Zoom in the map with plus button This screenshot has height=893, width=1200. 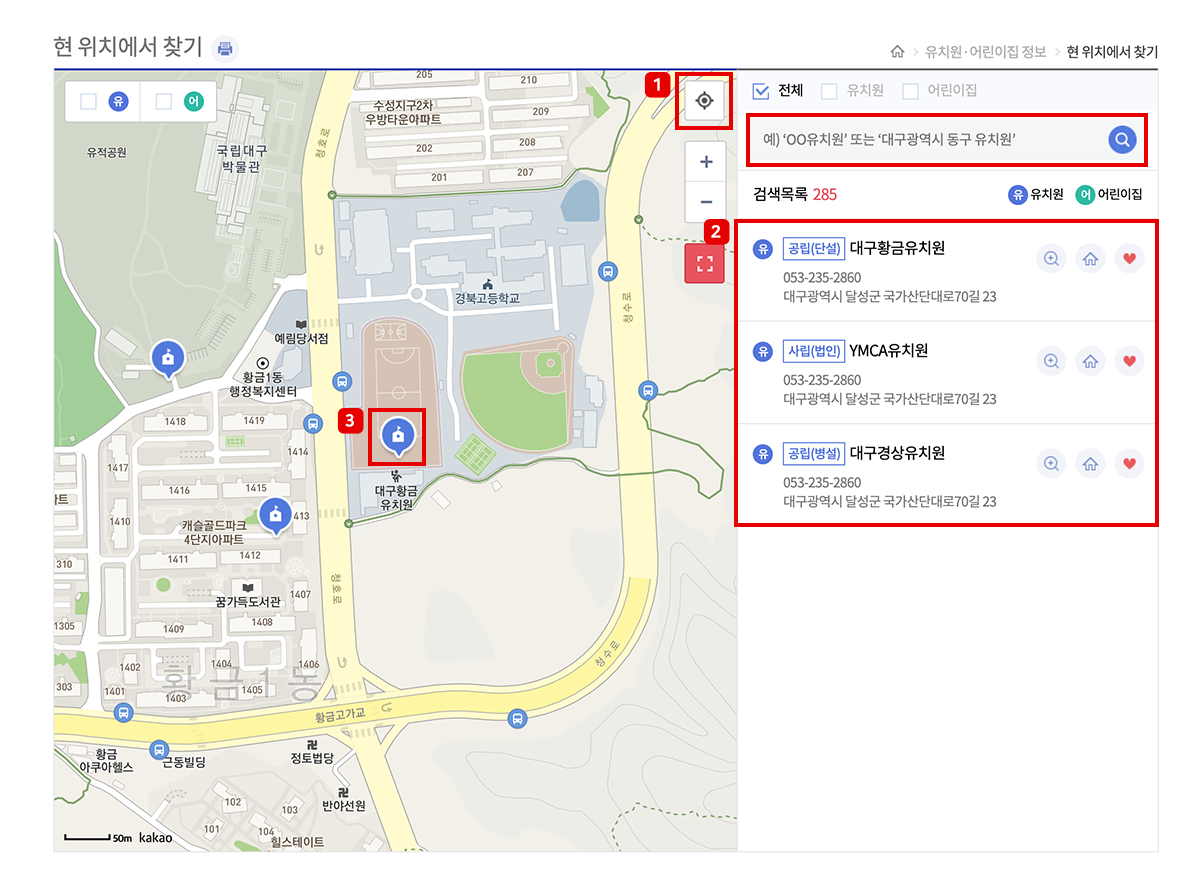tap(706, 162)
